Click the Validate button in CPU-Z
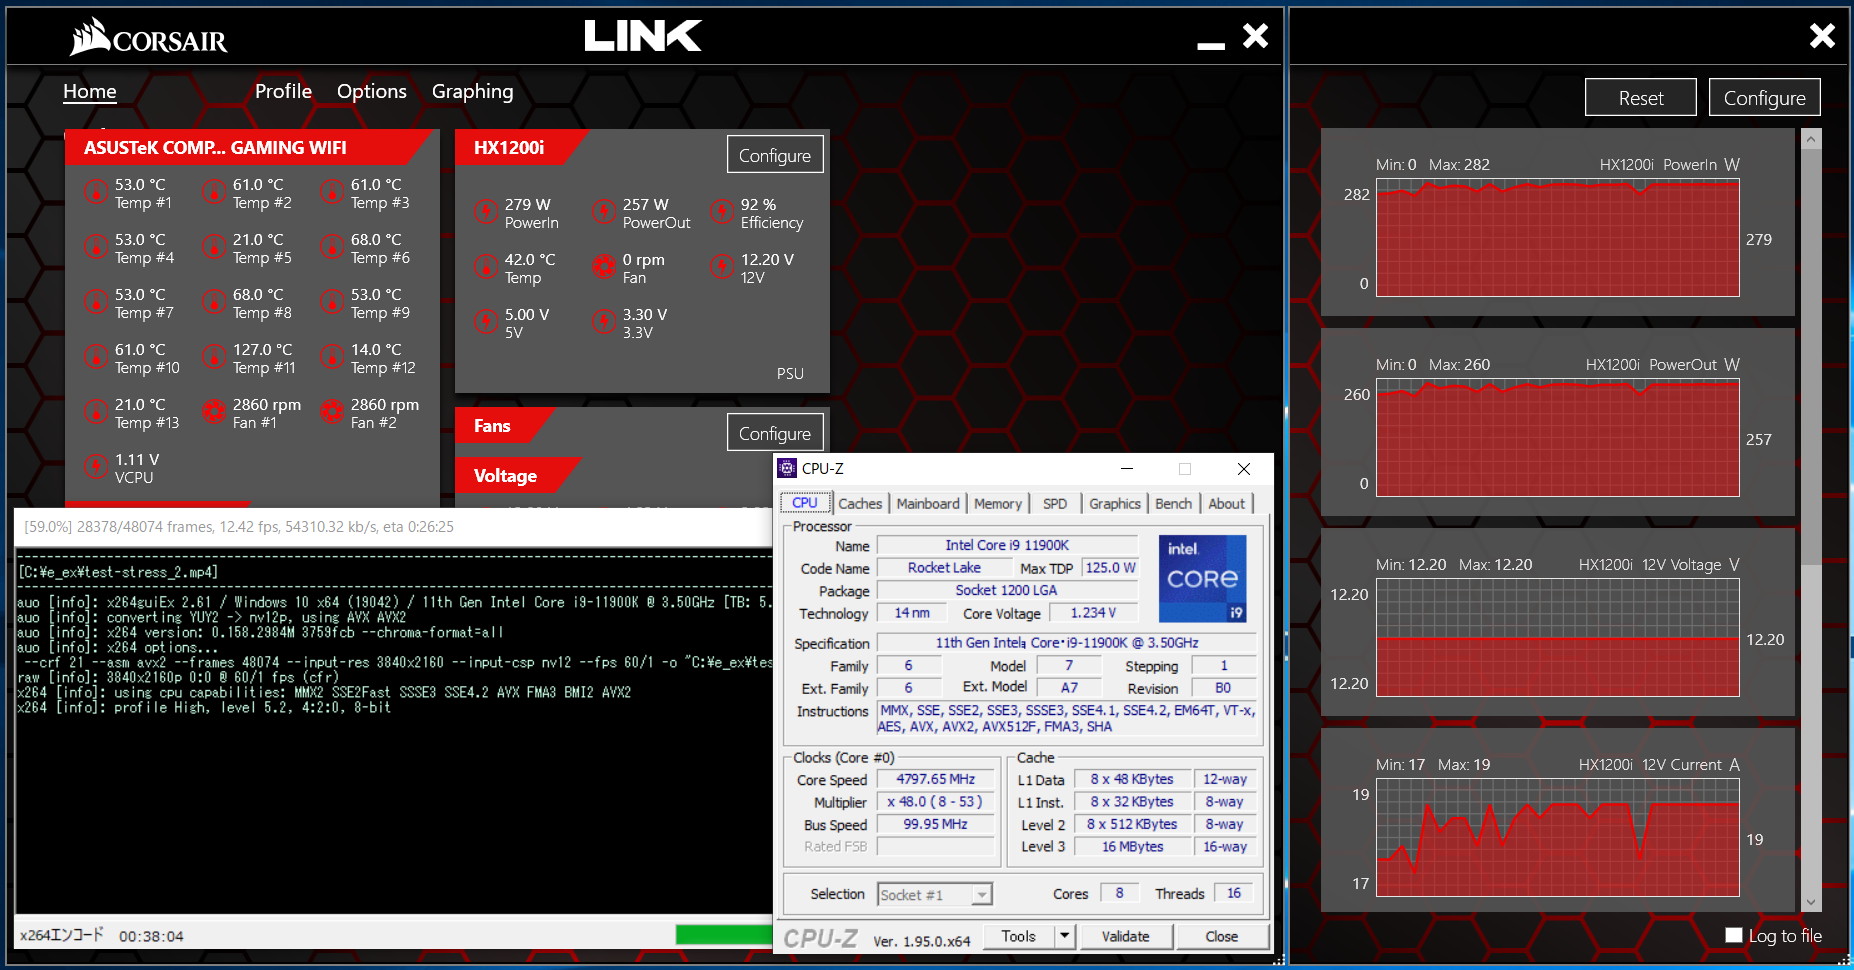1854x970 pixels. click(x=1125, y=936)
